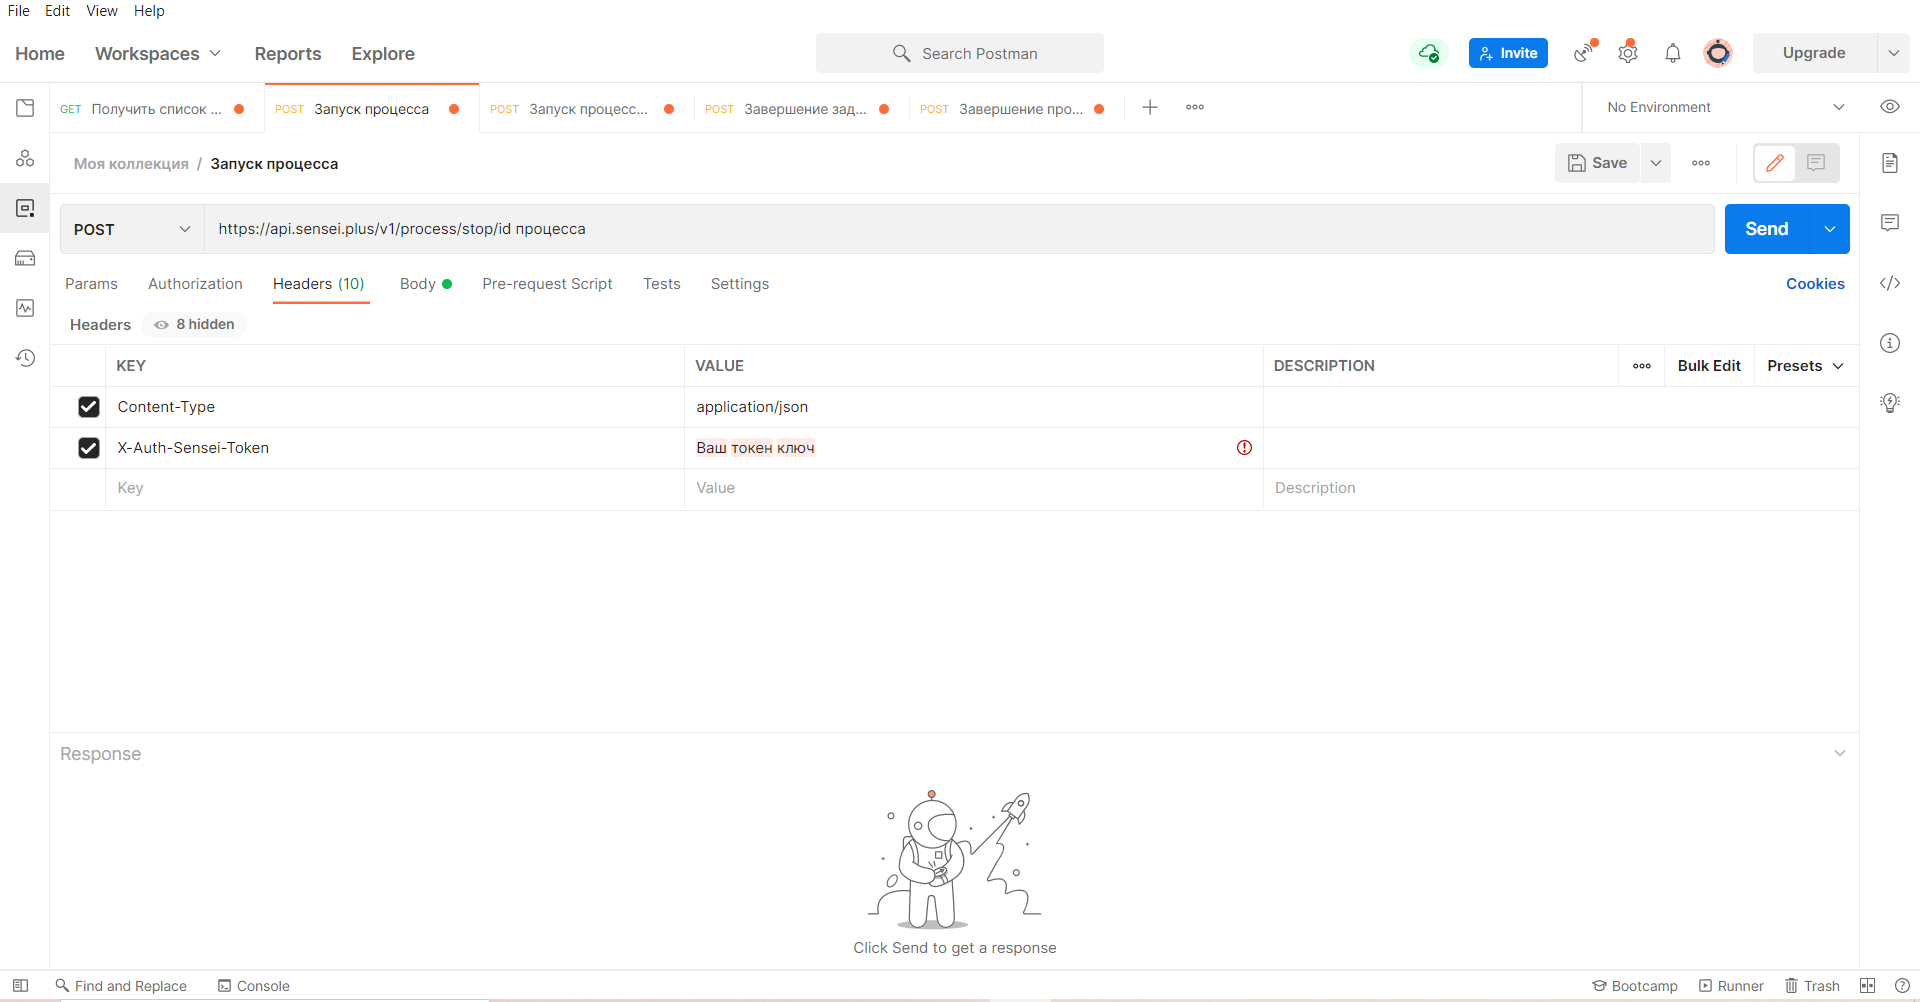Open documentation icon in right sidebar
The image size is (1920, 1002).
pos(1890,163)
